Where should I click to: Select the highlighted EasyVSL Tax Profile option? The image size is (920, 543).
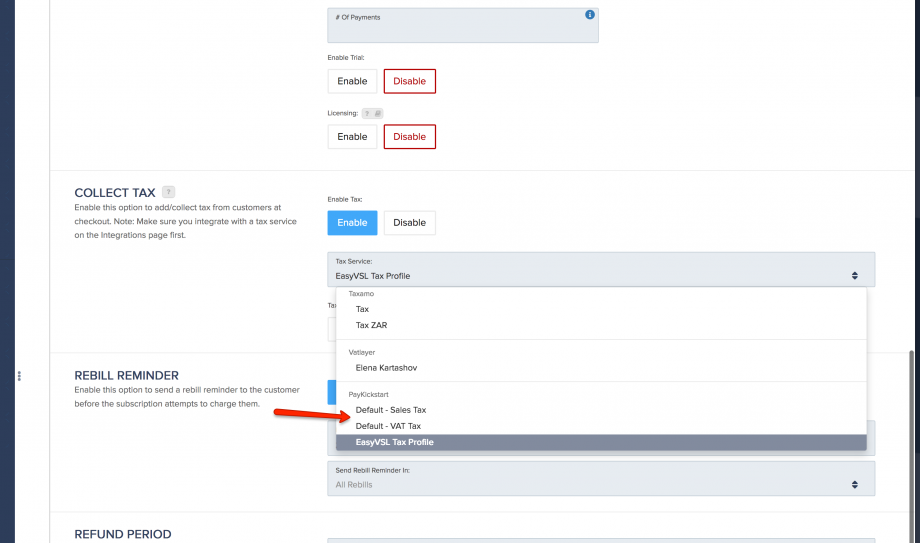[x=394, y=442]
